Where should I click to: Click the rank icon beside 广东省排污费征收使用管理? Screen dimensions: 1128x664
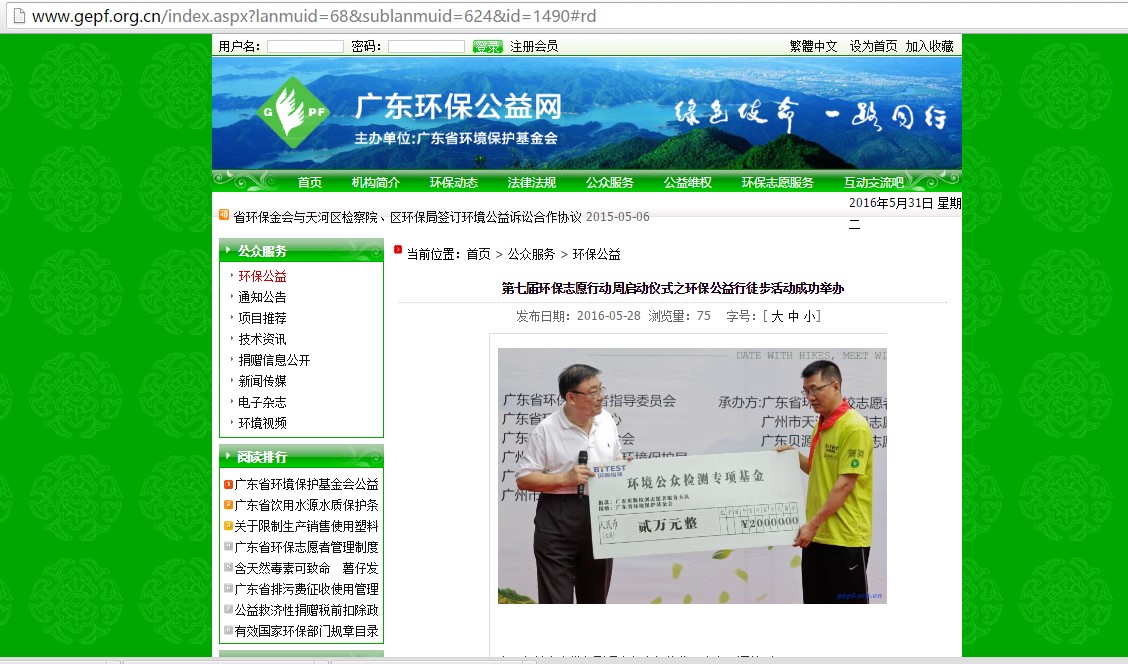coord(228,588)
